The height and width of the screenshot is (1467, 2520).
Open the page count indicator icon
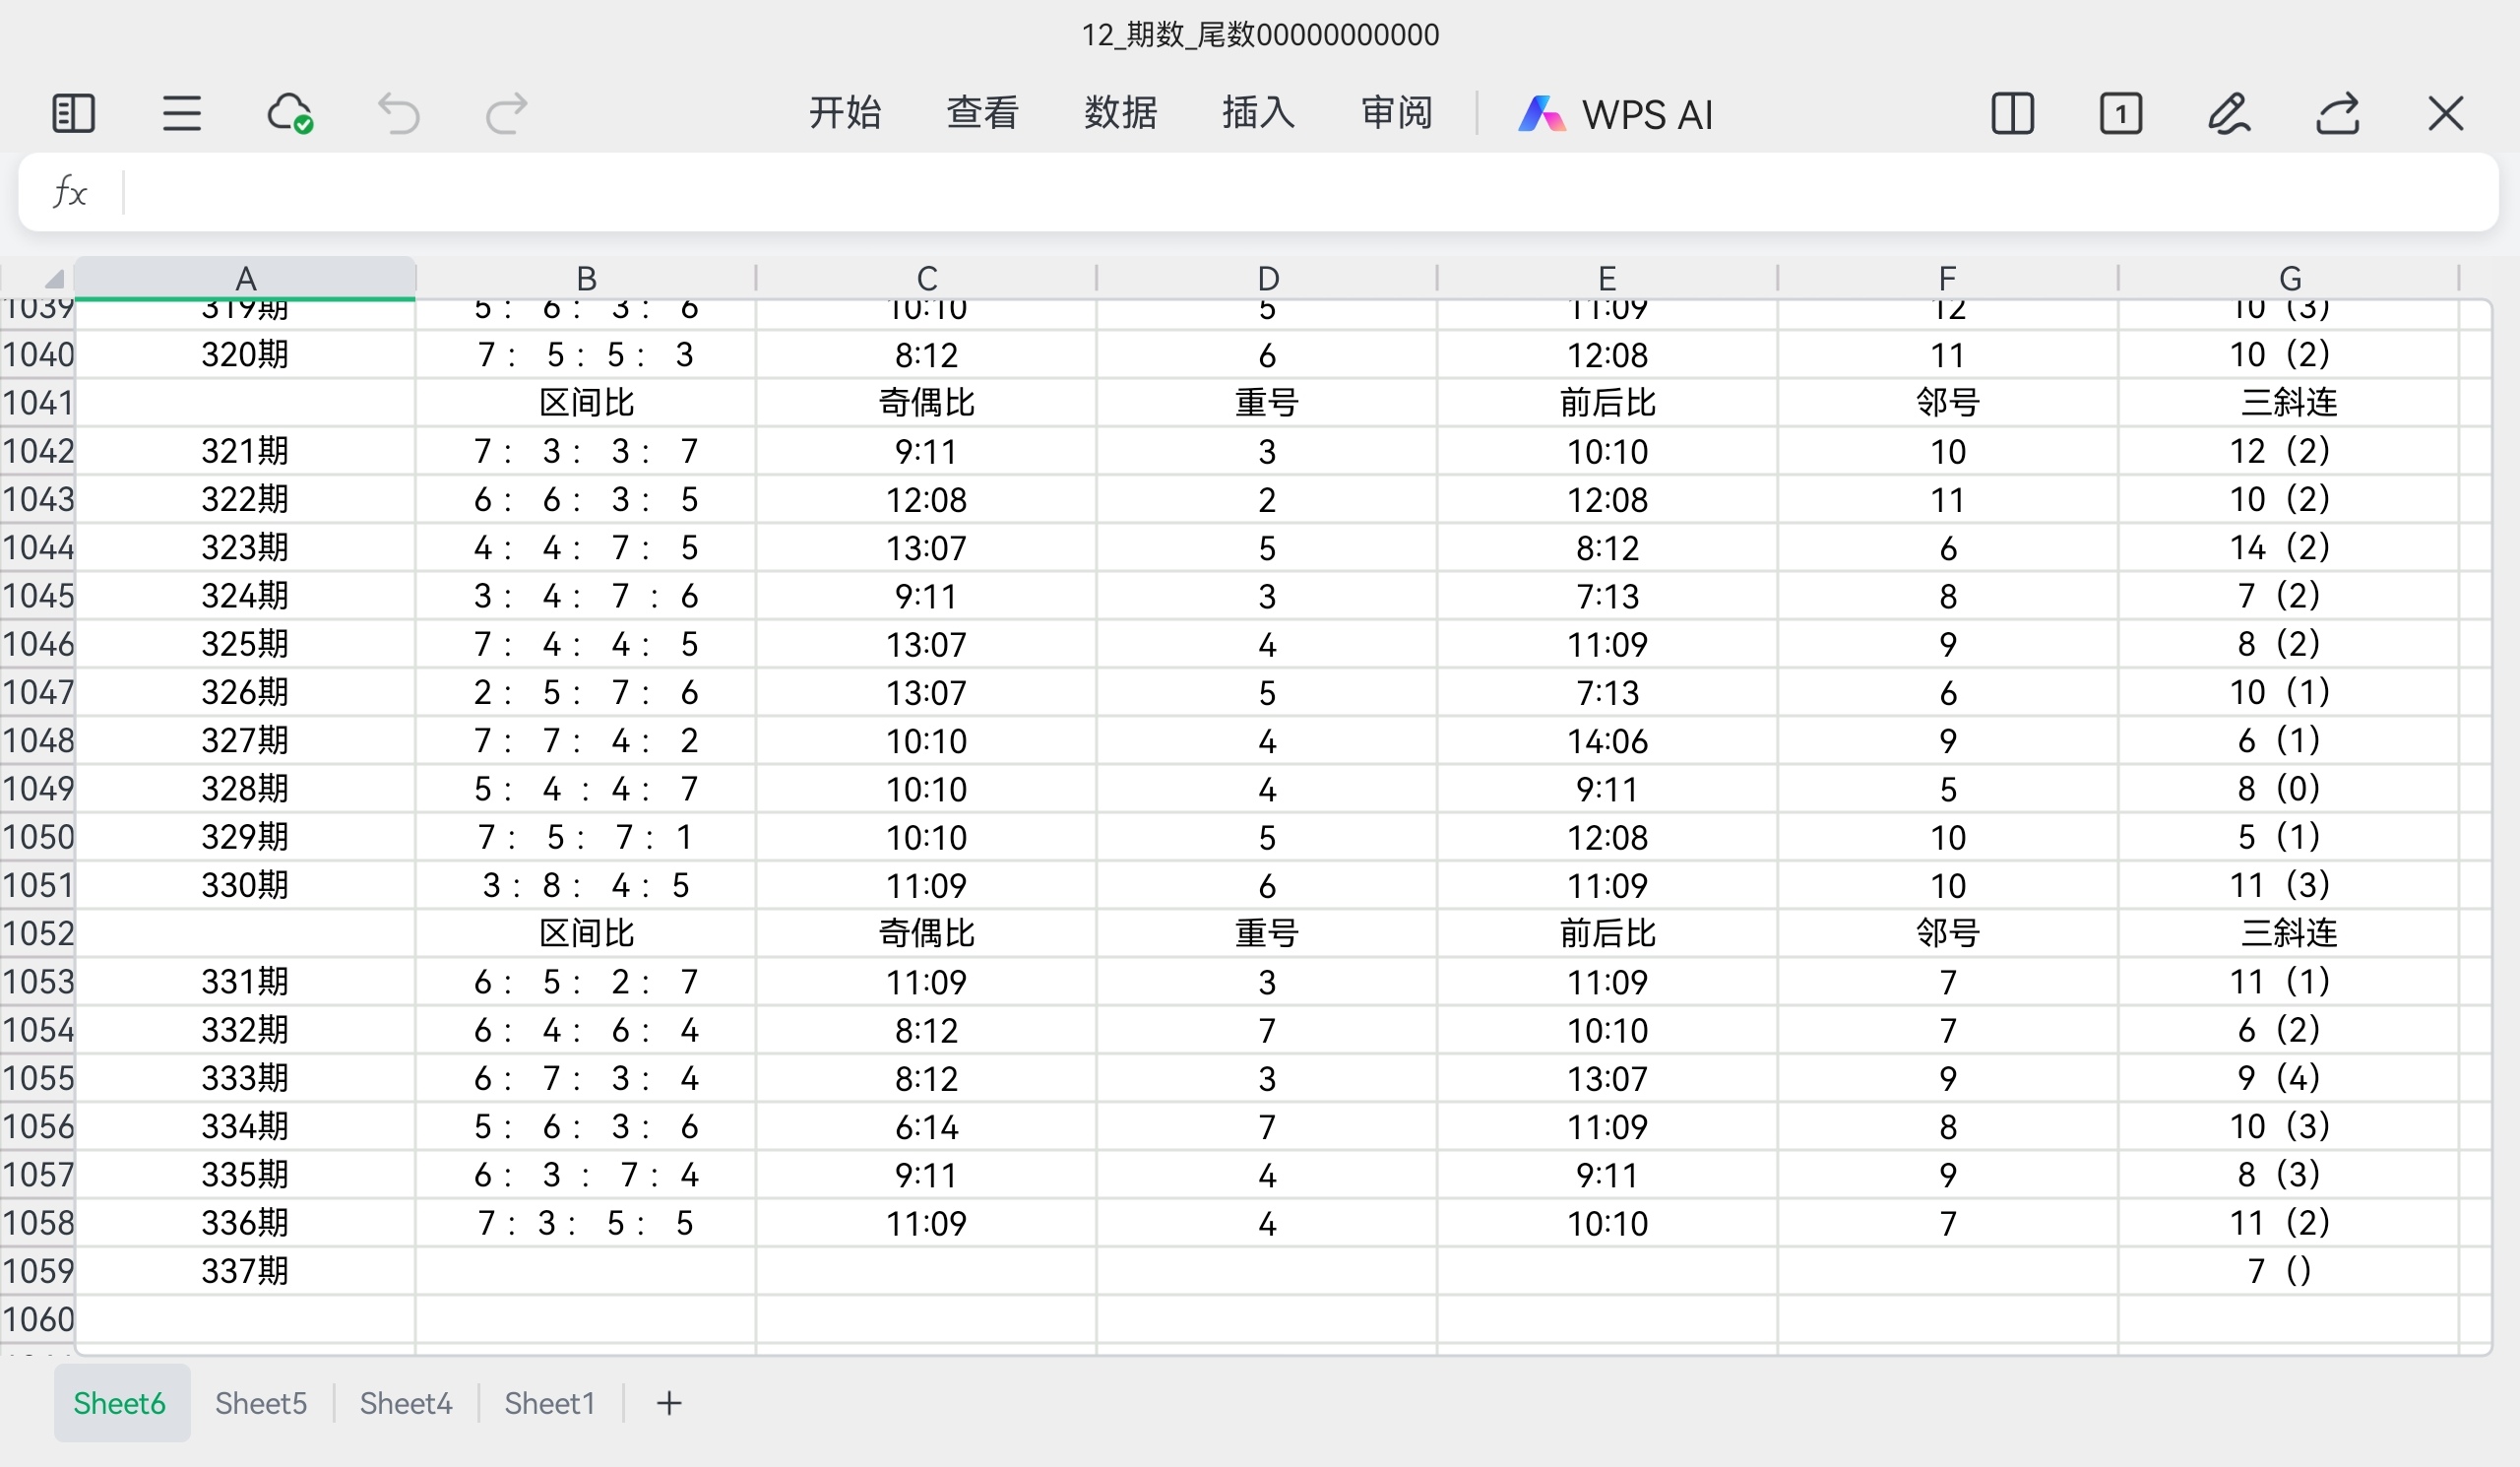click(2120, 114)
